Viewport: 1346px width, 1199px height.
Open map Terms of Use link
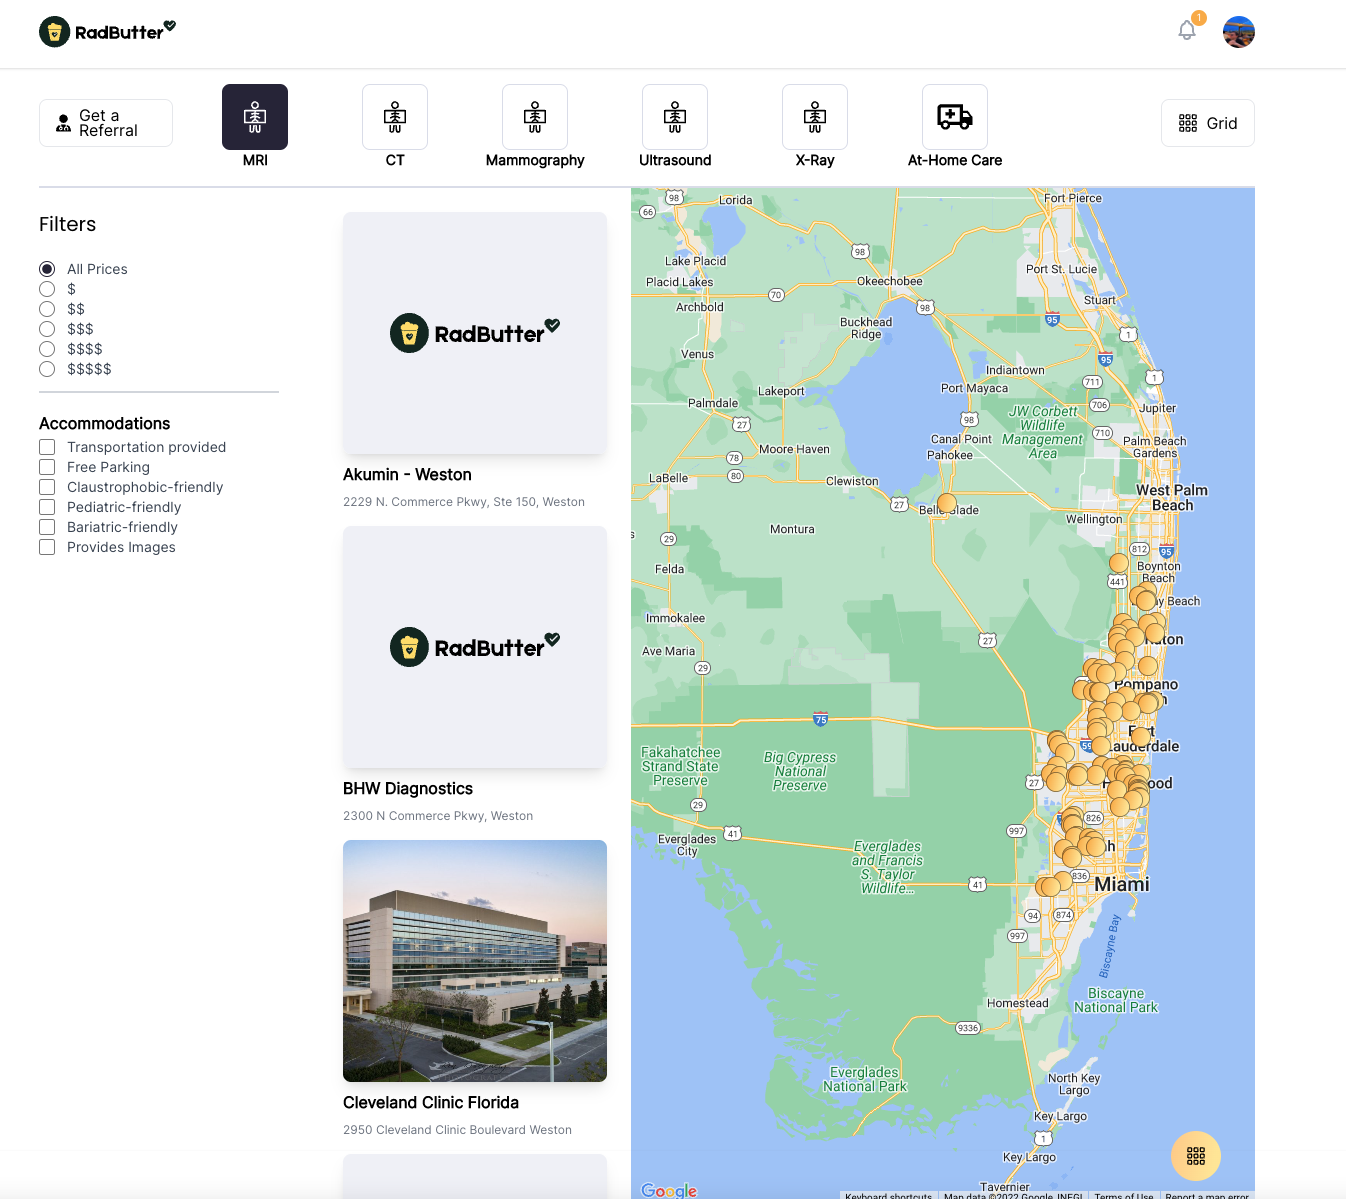pos(1124,1195)
